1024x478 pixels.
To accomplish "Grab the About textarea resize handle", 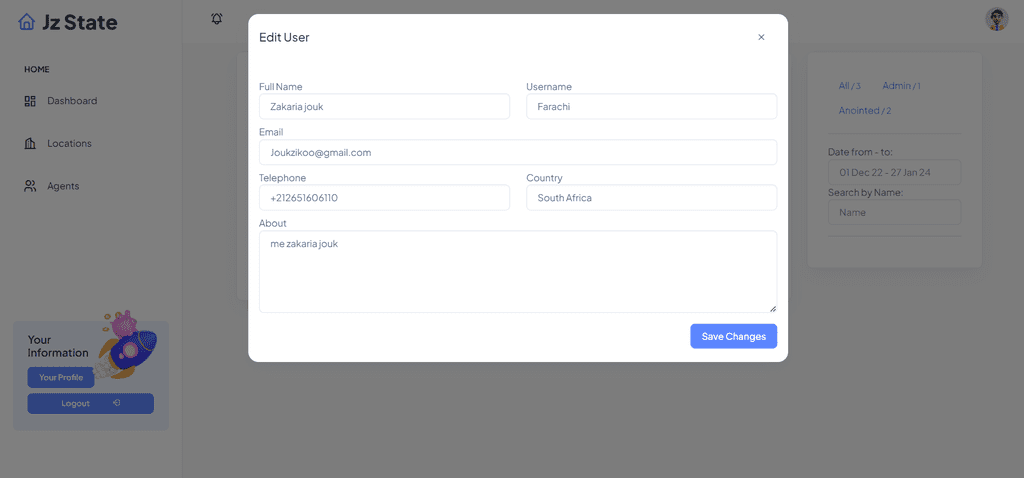I will coord(773,308).
